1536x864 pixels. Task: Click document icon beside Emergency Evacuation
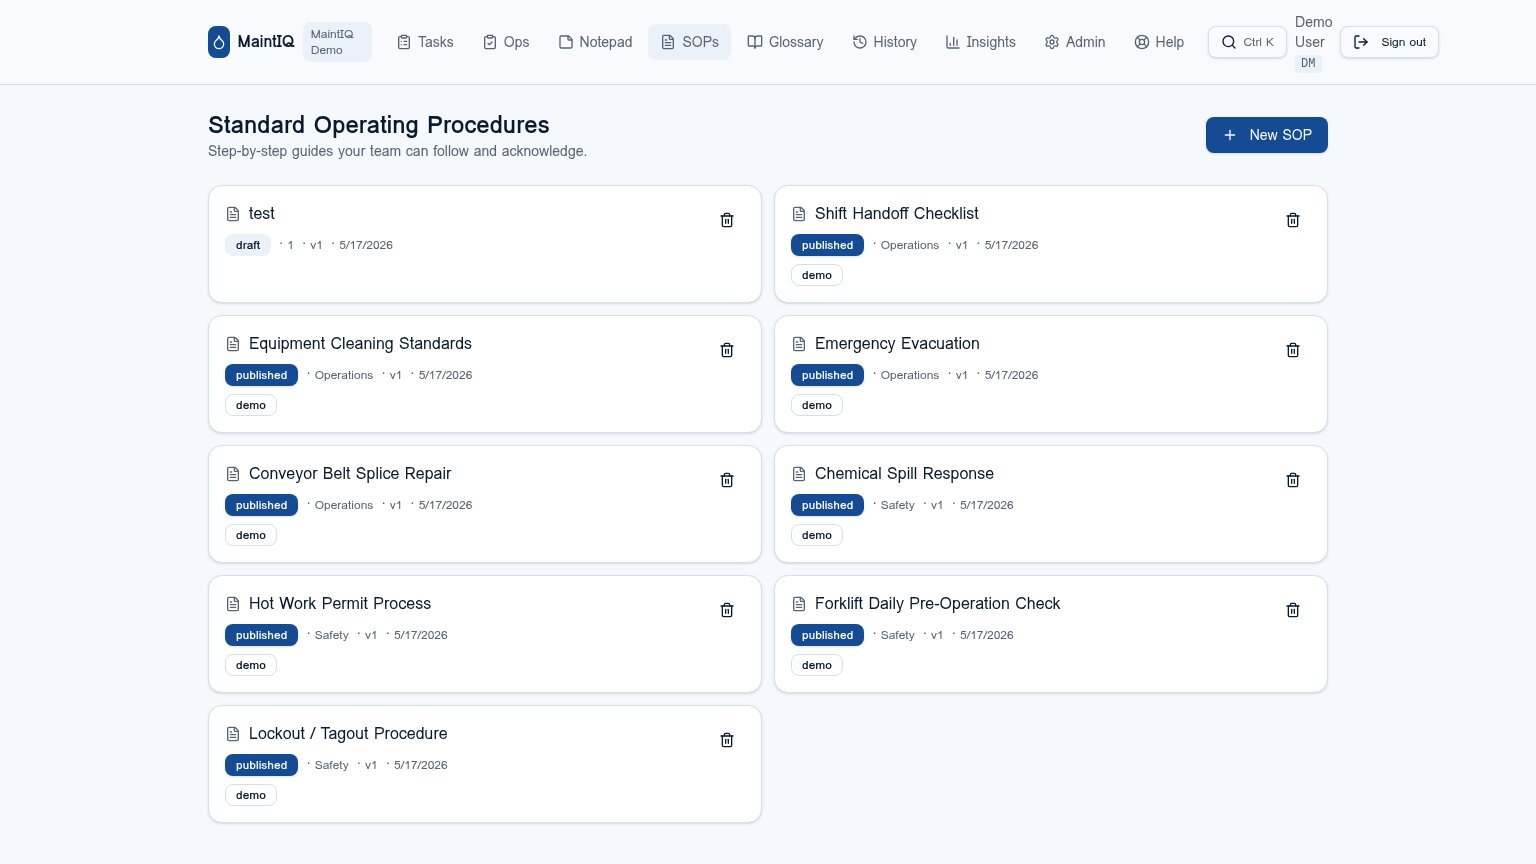799,344
